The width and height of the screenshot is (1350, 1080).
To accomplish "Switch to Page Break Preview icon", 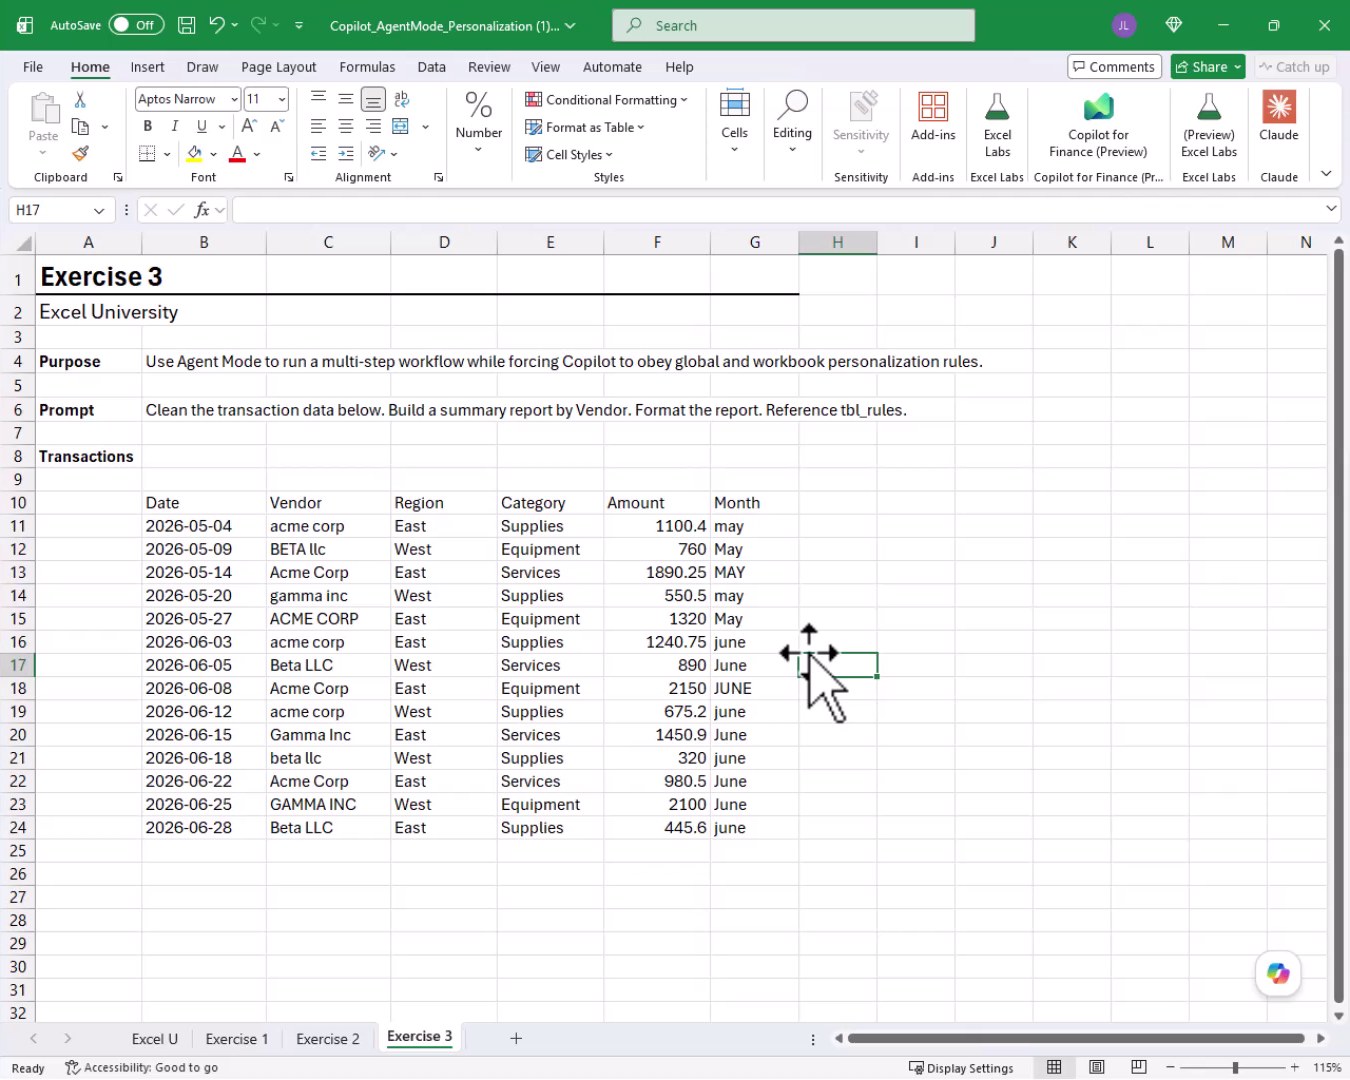I will click(1139, 1067).
